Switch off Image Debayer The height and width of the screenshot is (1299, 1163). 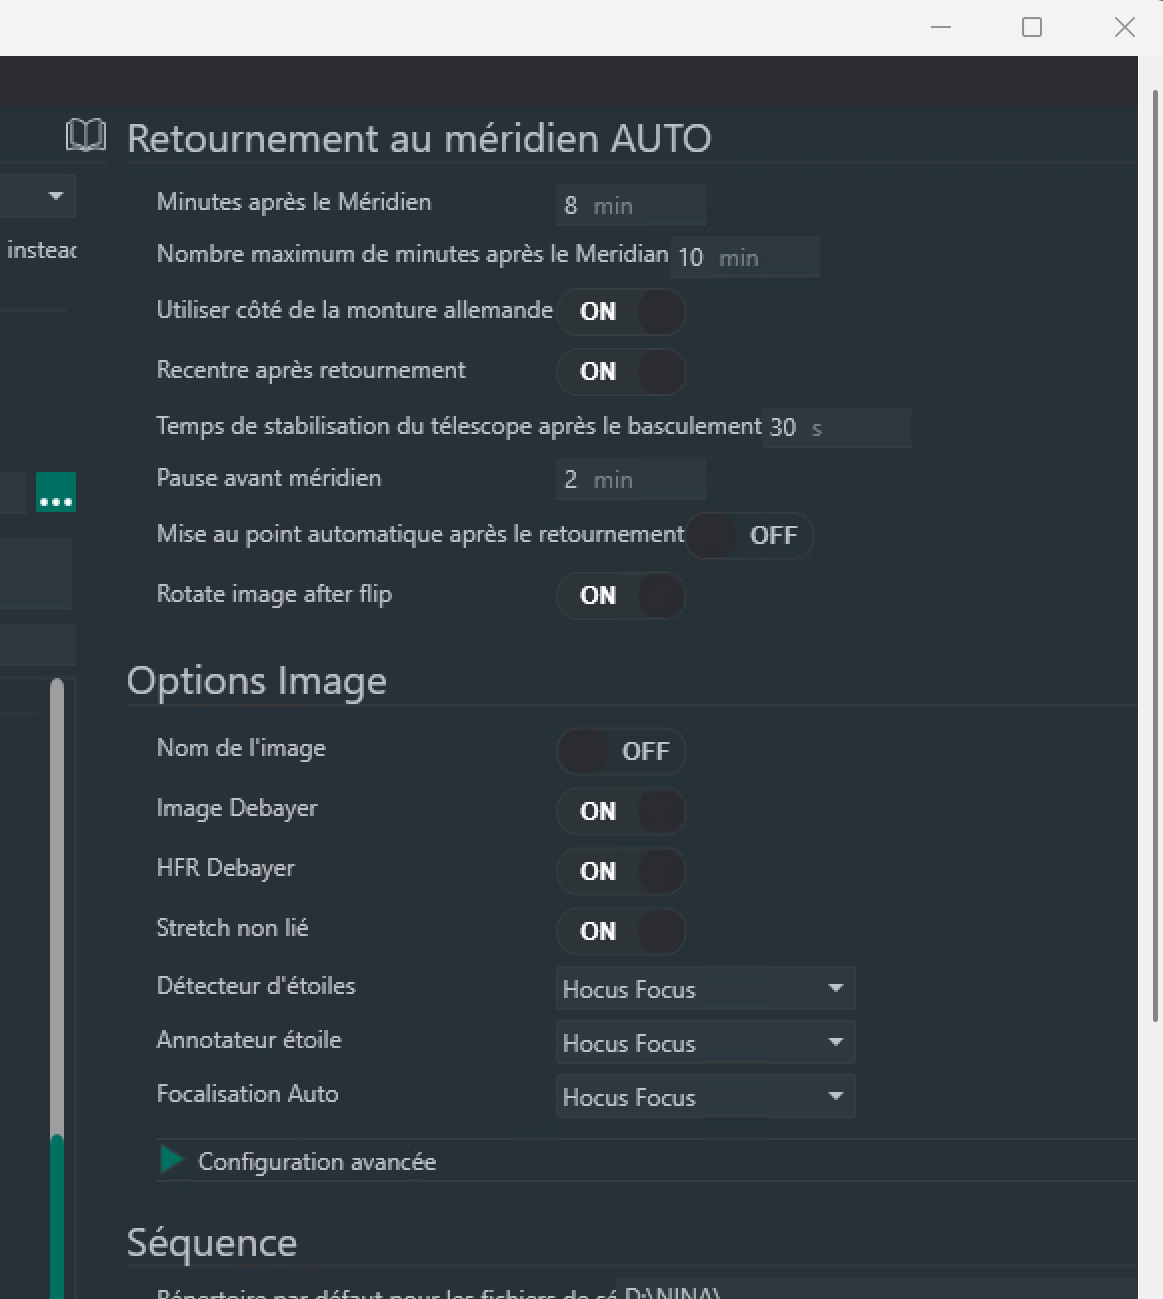[x=621, y=812]
